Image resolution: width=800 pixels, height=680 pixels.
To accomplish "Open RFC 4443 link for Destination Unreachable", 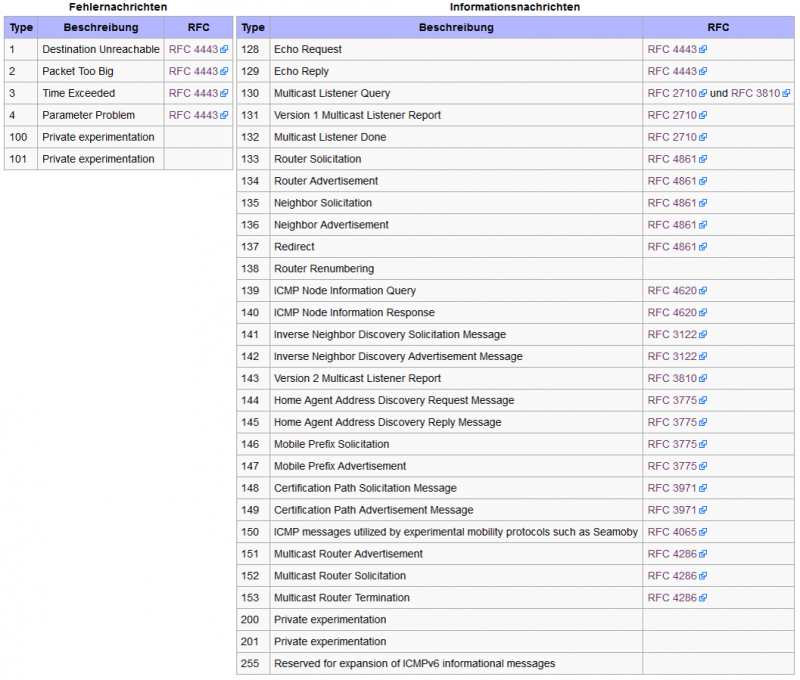I will pos(198,49).
